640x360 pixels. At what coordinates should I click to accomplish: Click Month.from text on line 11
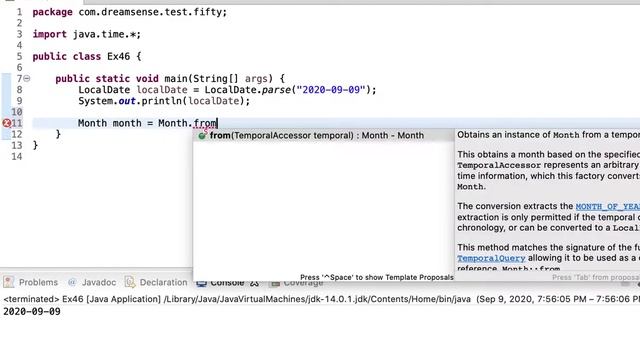[x=187, y=123]
